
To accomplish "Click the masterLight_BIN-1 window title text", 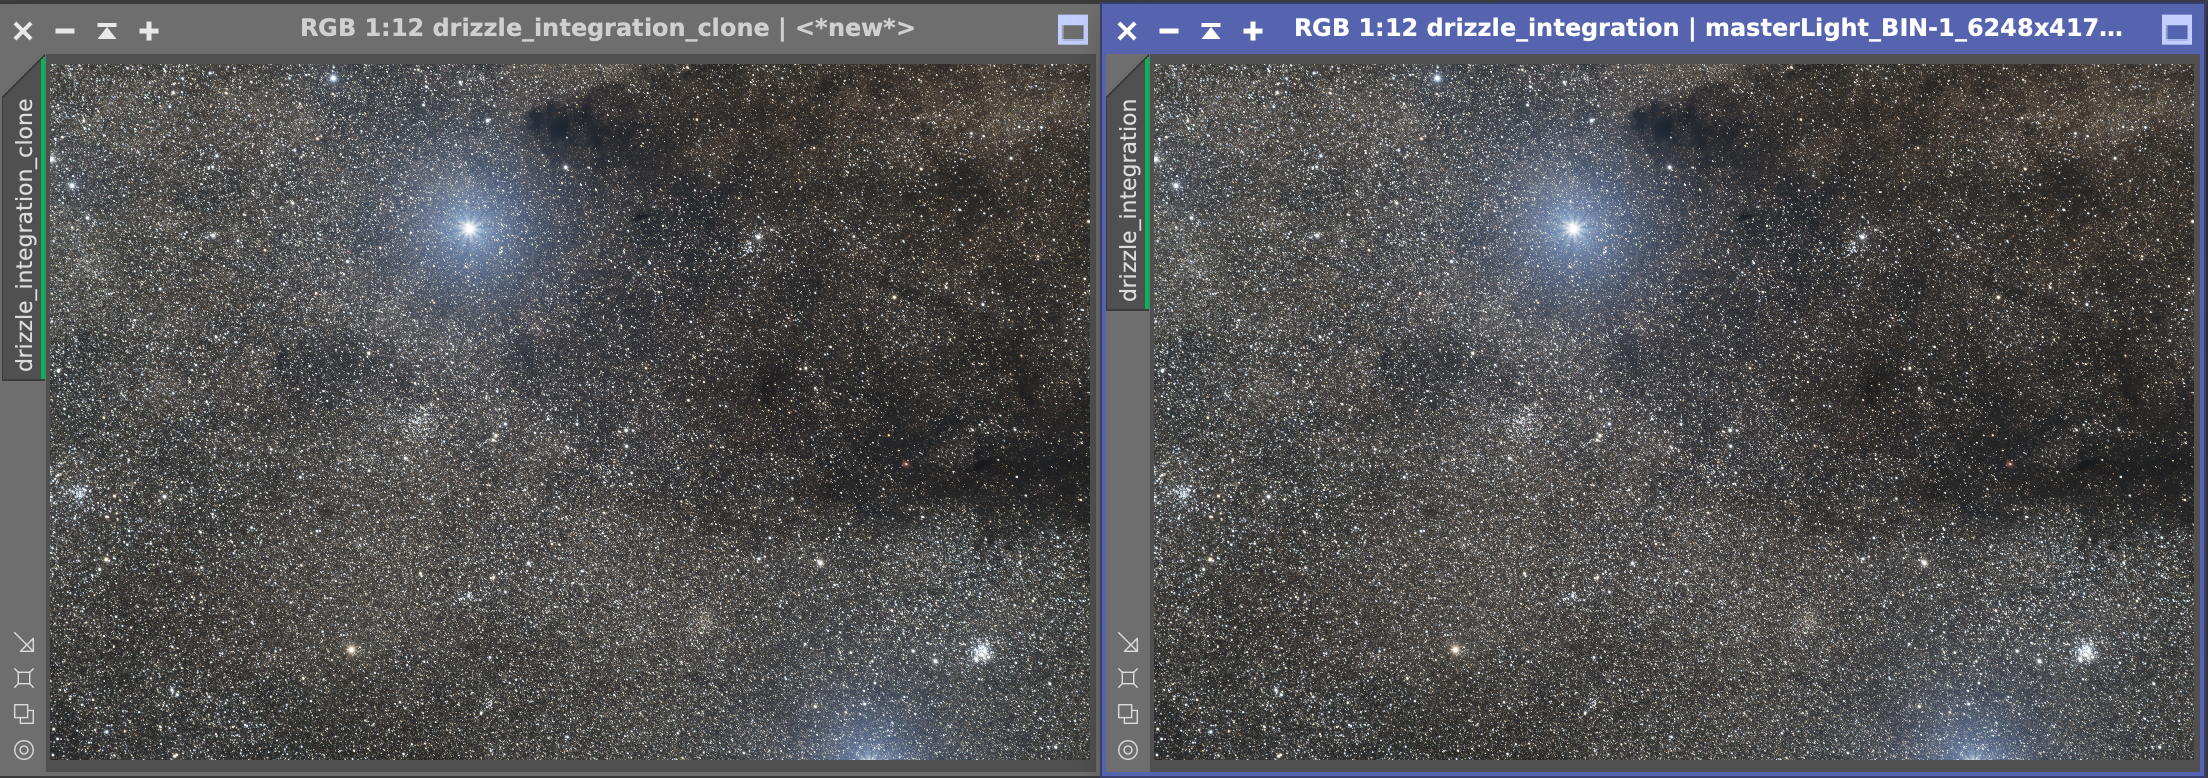I will pyautogui.click(x=1708, y=28).
